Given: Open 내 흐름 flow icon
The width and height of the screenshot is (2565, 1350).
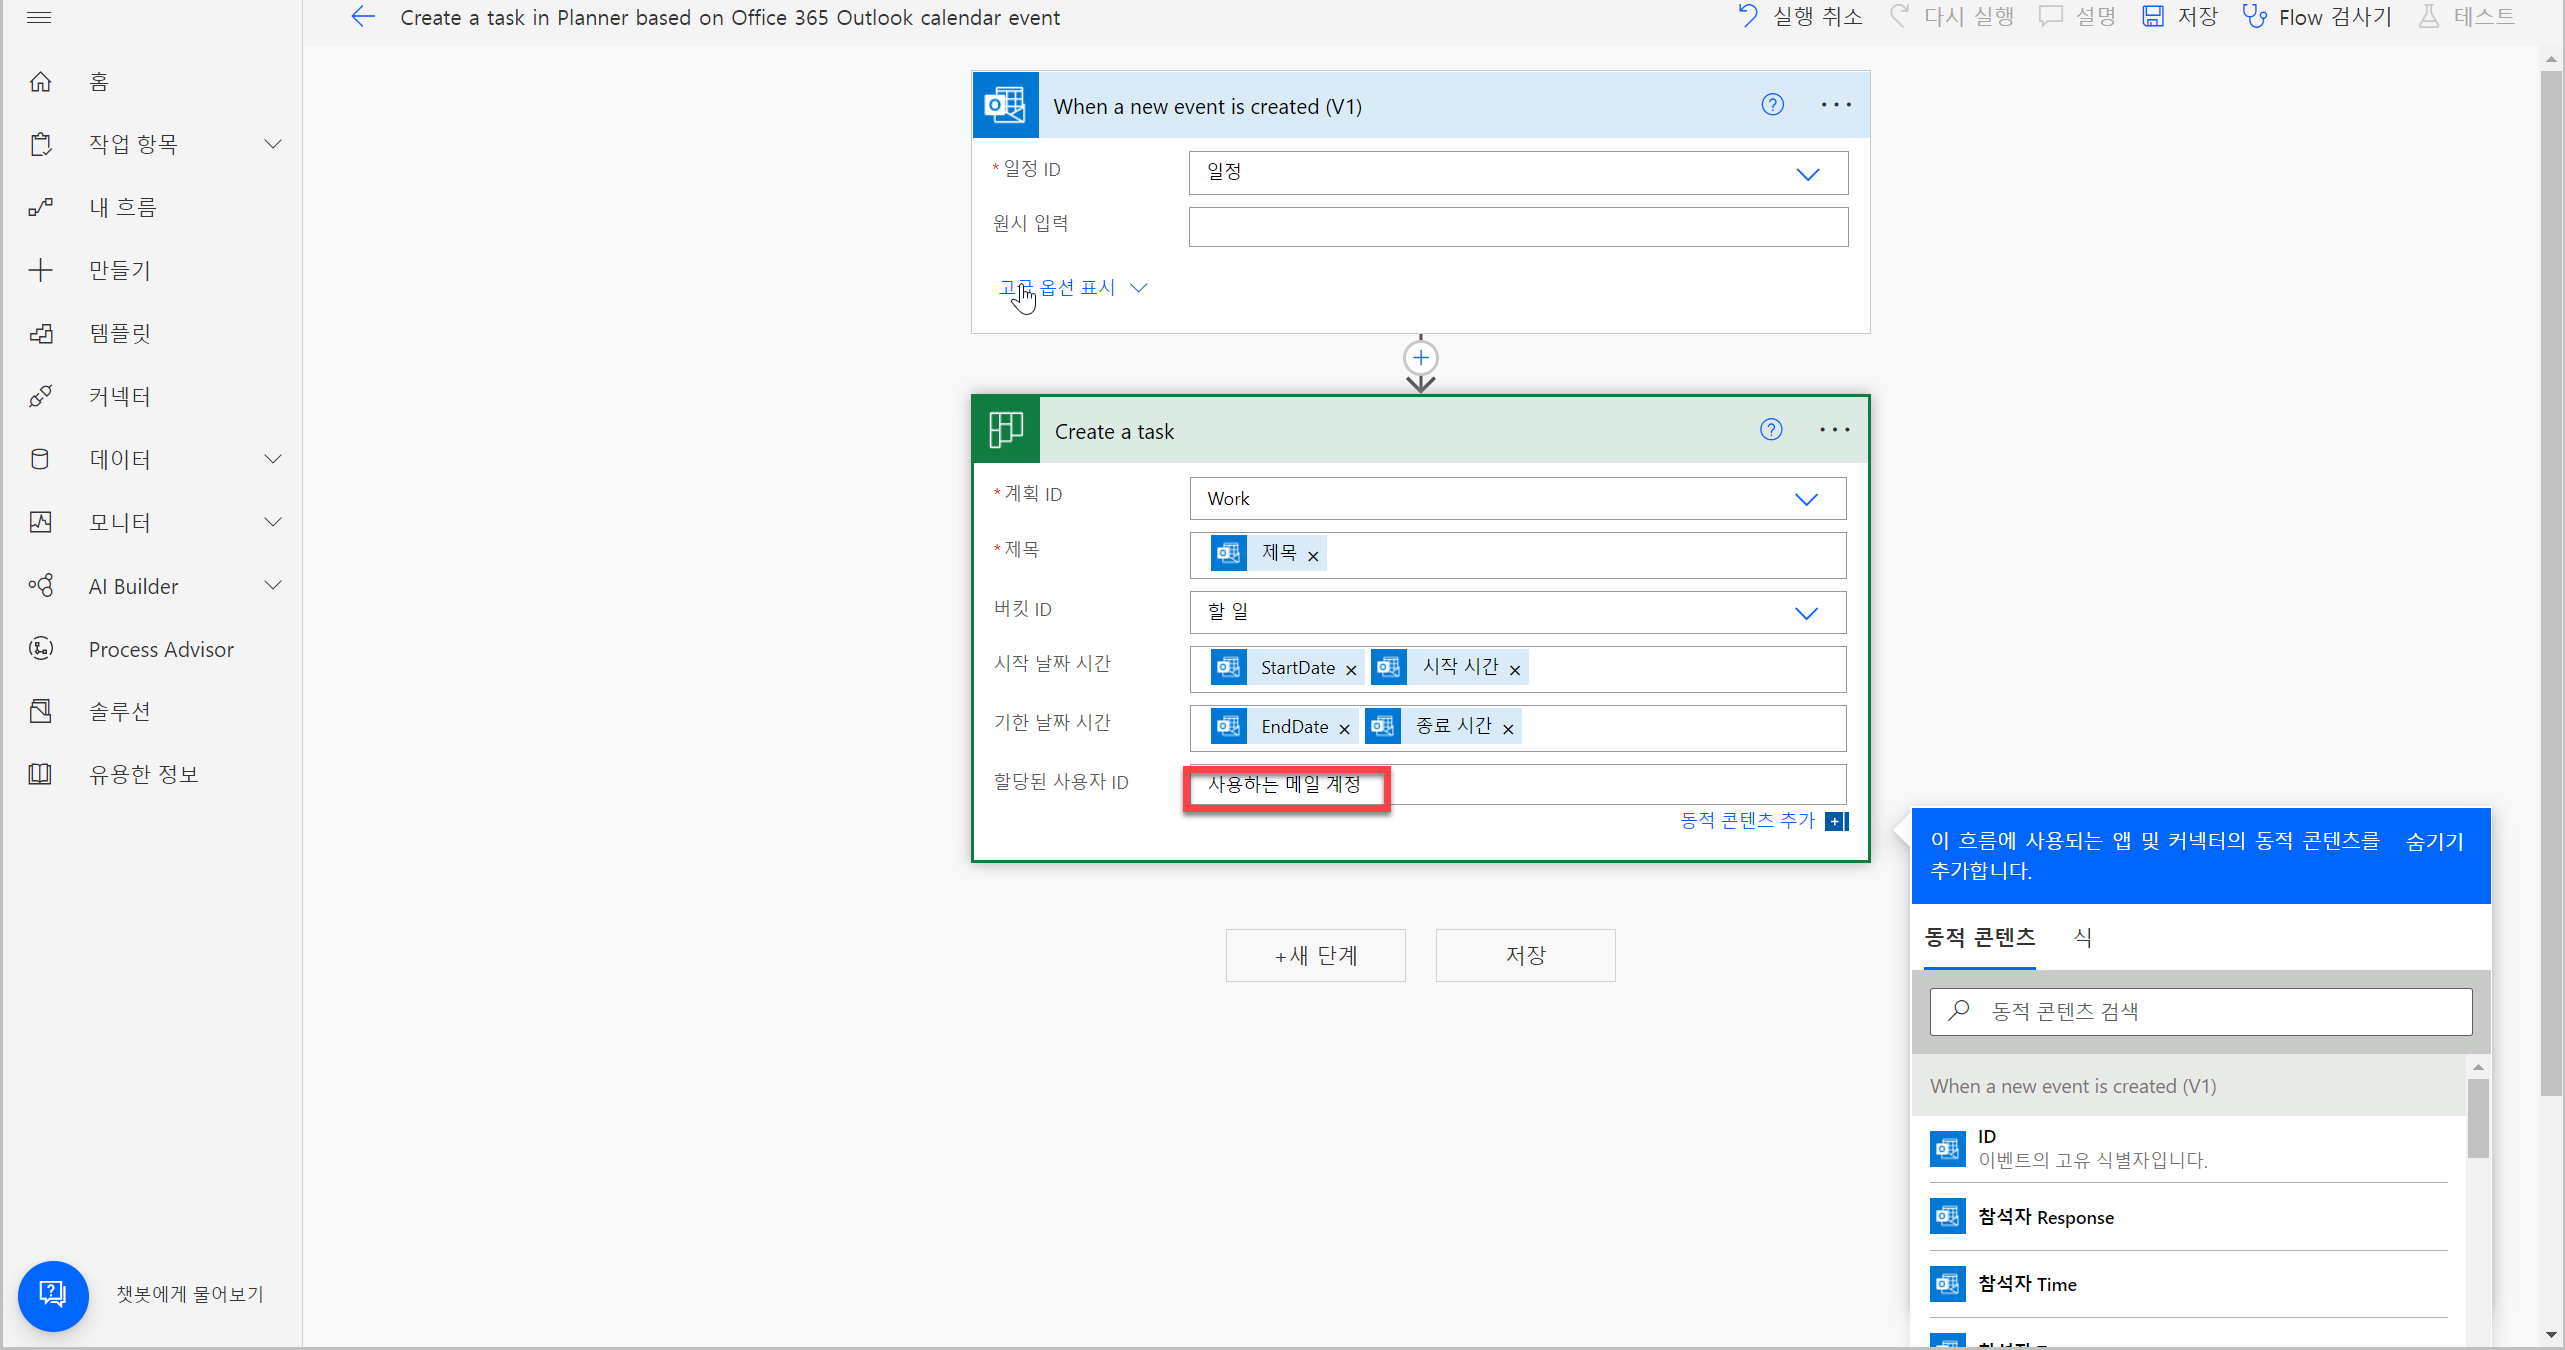Looking at the screenshot, I should [41, 207].
